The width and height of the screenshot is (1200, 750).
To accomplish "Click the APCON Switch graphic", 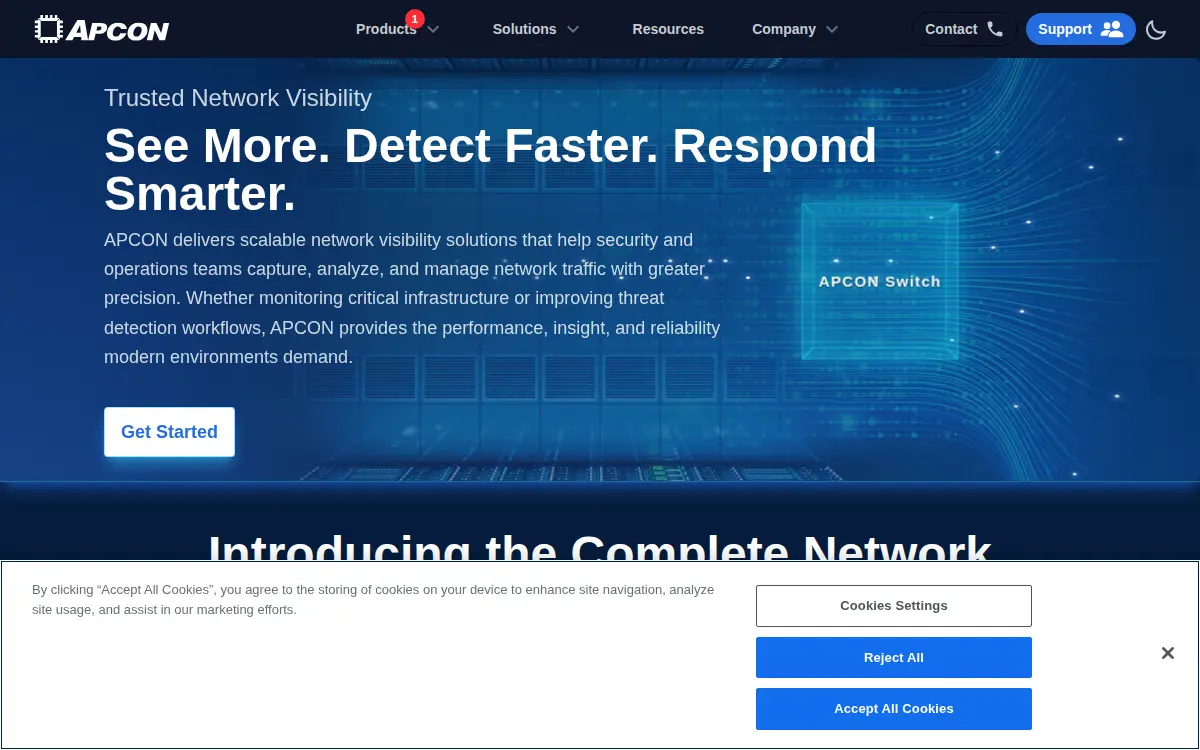I will click(x=880, y=281).
